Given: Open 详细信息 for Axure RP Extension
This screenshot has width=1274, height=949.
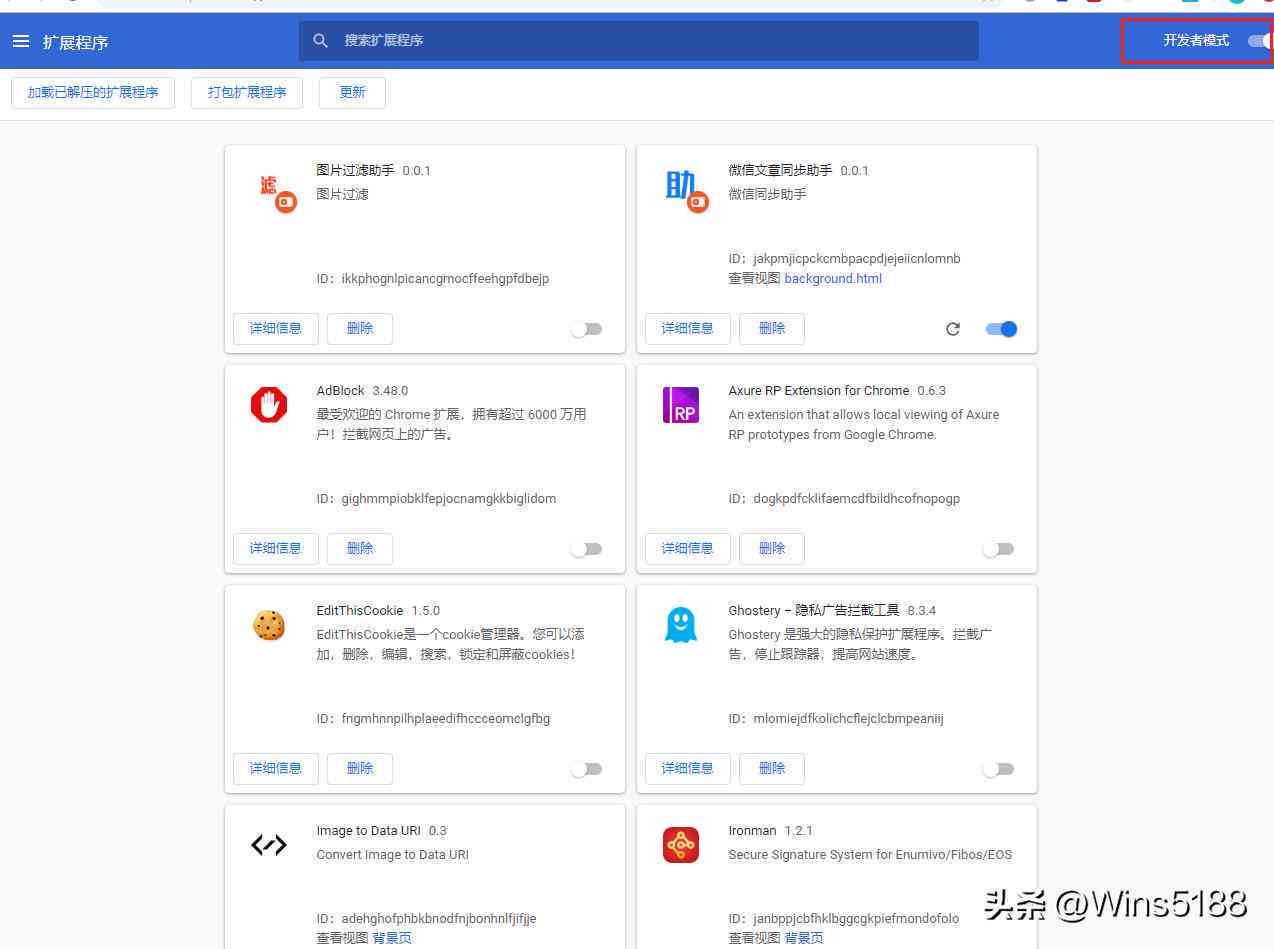Looking at the screenshot, I should pyautogui.click(x=688, y=548).
